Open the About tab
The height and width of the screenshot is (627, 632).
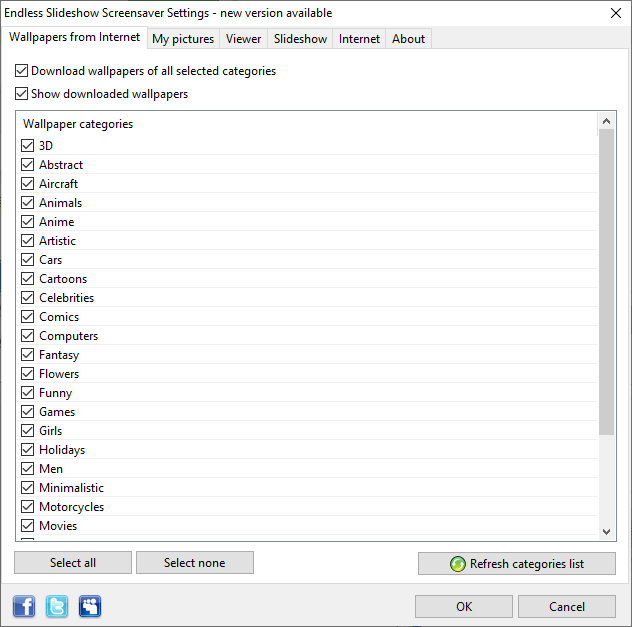tap(408, 39)
